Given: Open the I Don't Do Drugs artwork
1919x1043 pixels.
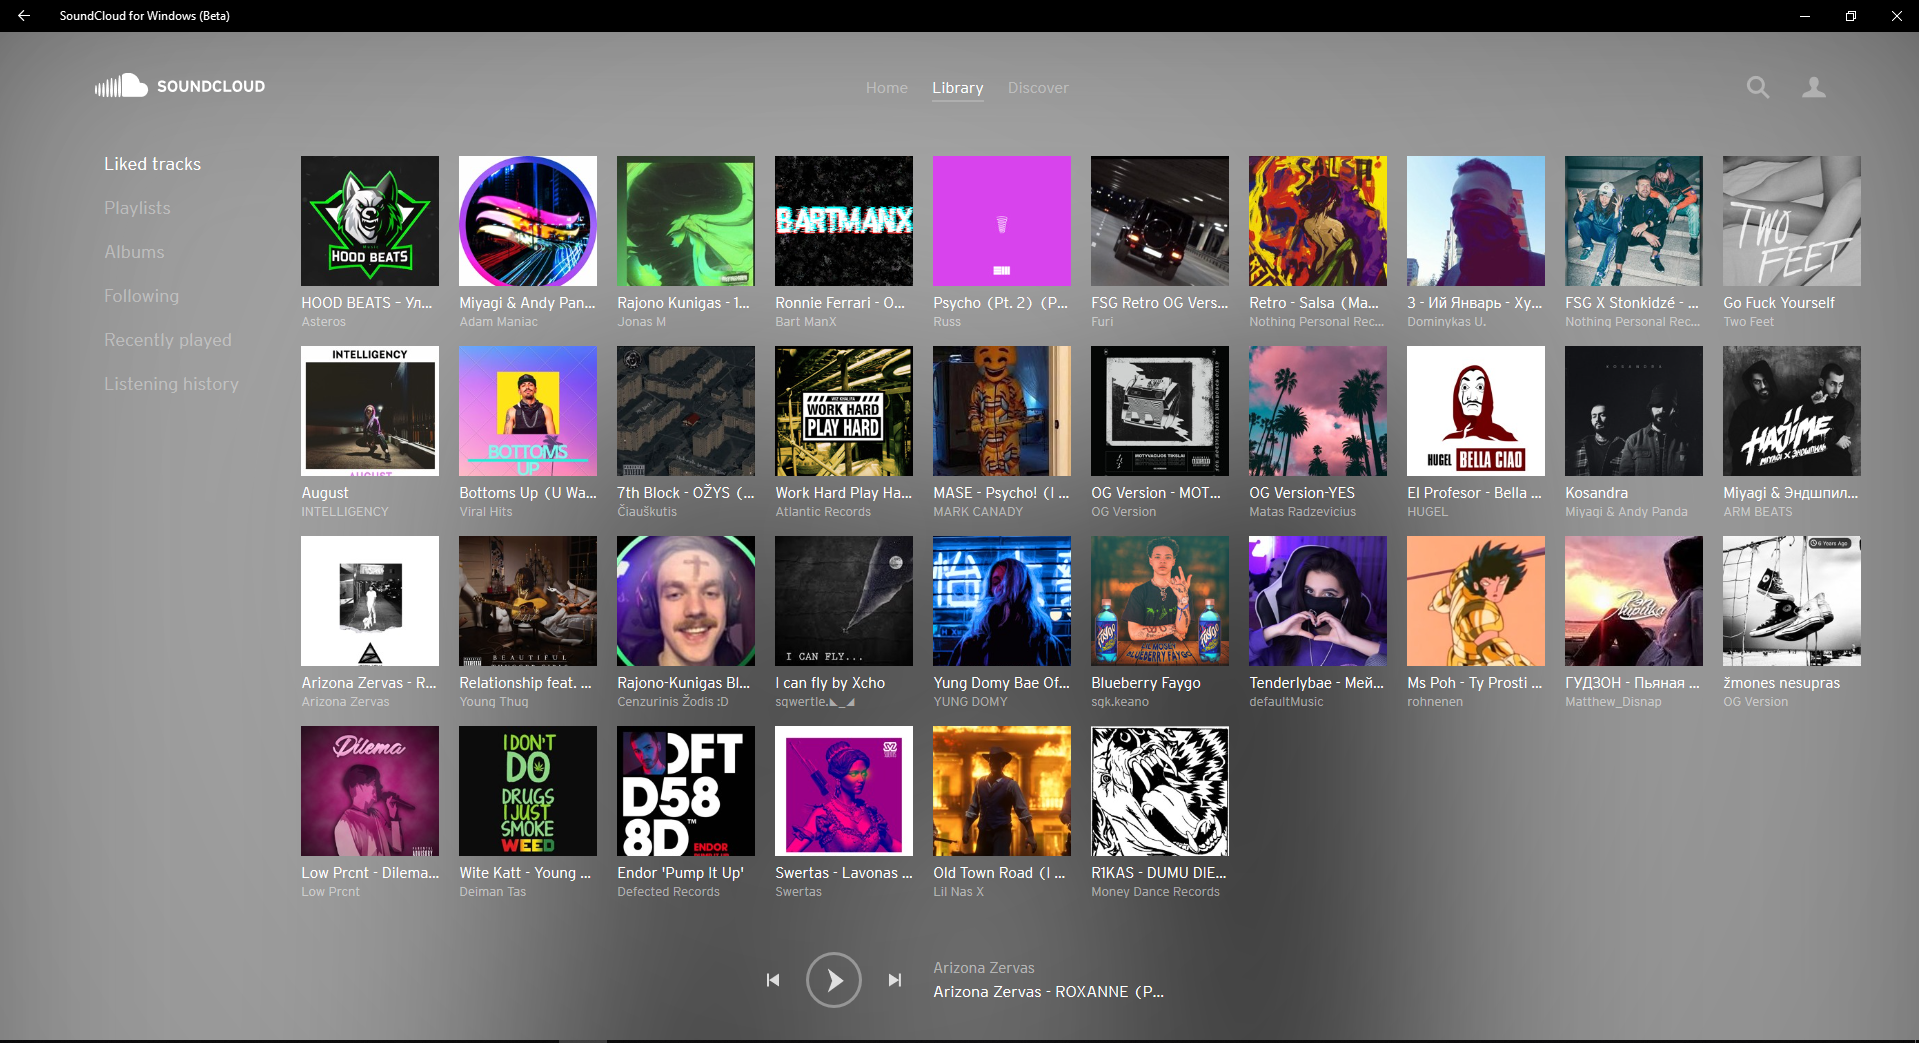Looking at the screenshot, I should [528, 791].
